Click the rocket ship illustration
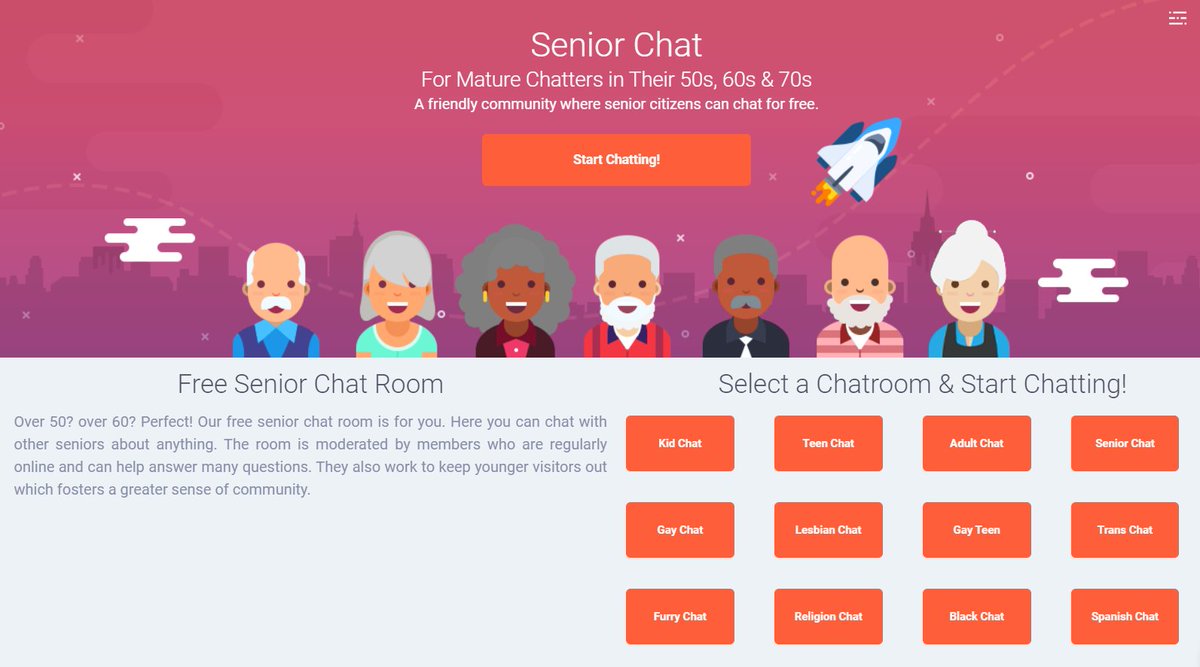Viewport: 1200px width, 667px height. coord(855,162)
